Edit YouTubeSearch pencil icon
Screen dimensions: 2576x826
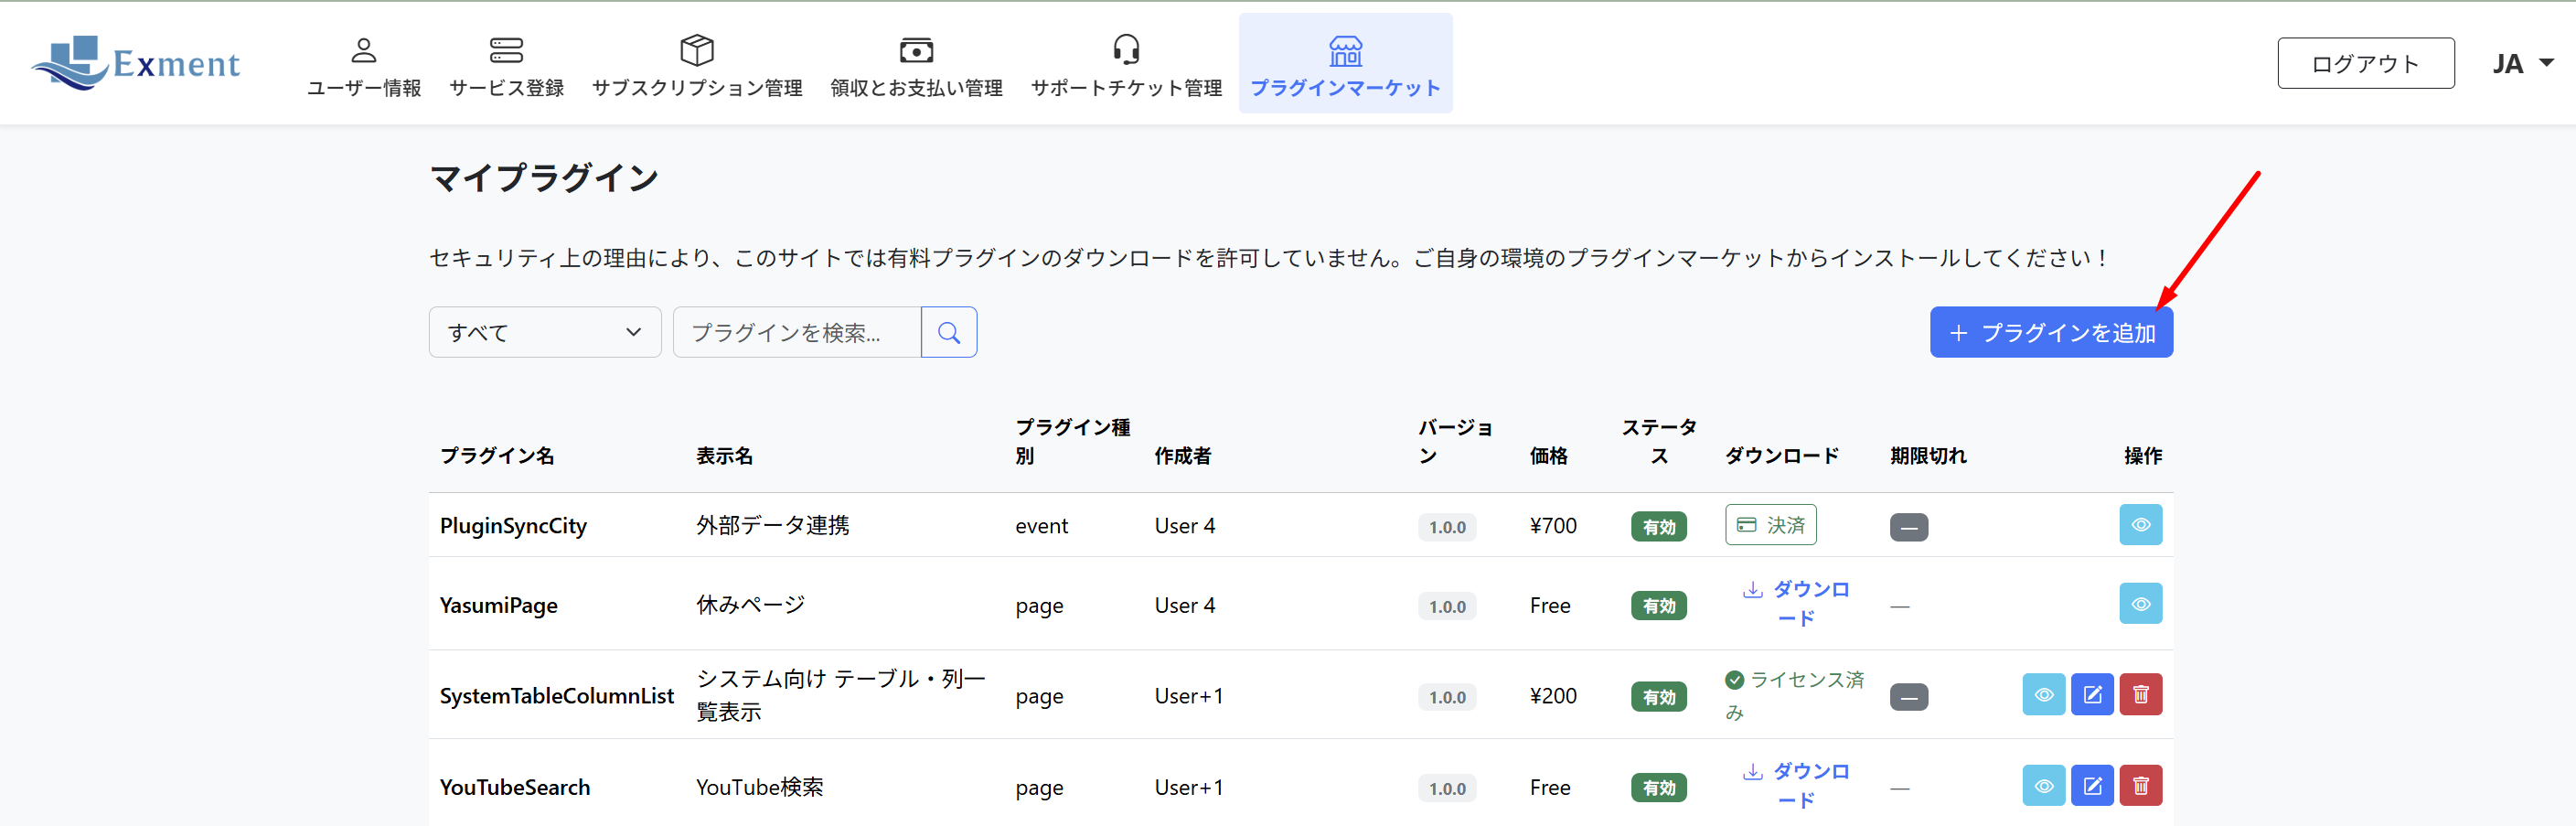point(2092,786)
